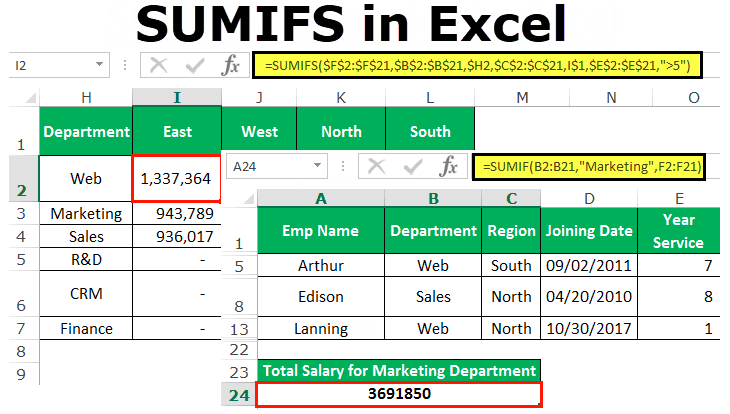Click the Cancel X icon next to name box I2

pyautogui.click(x=158, y=66)
